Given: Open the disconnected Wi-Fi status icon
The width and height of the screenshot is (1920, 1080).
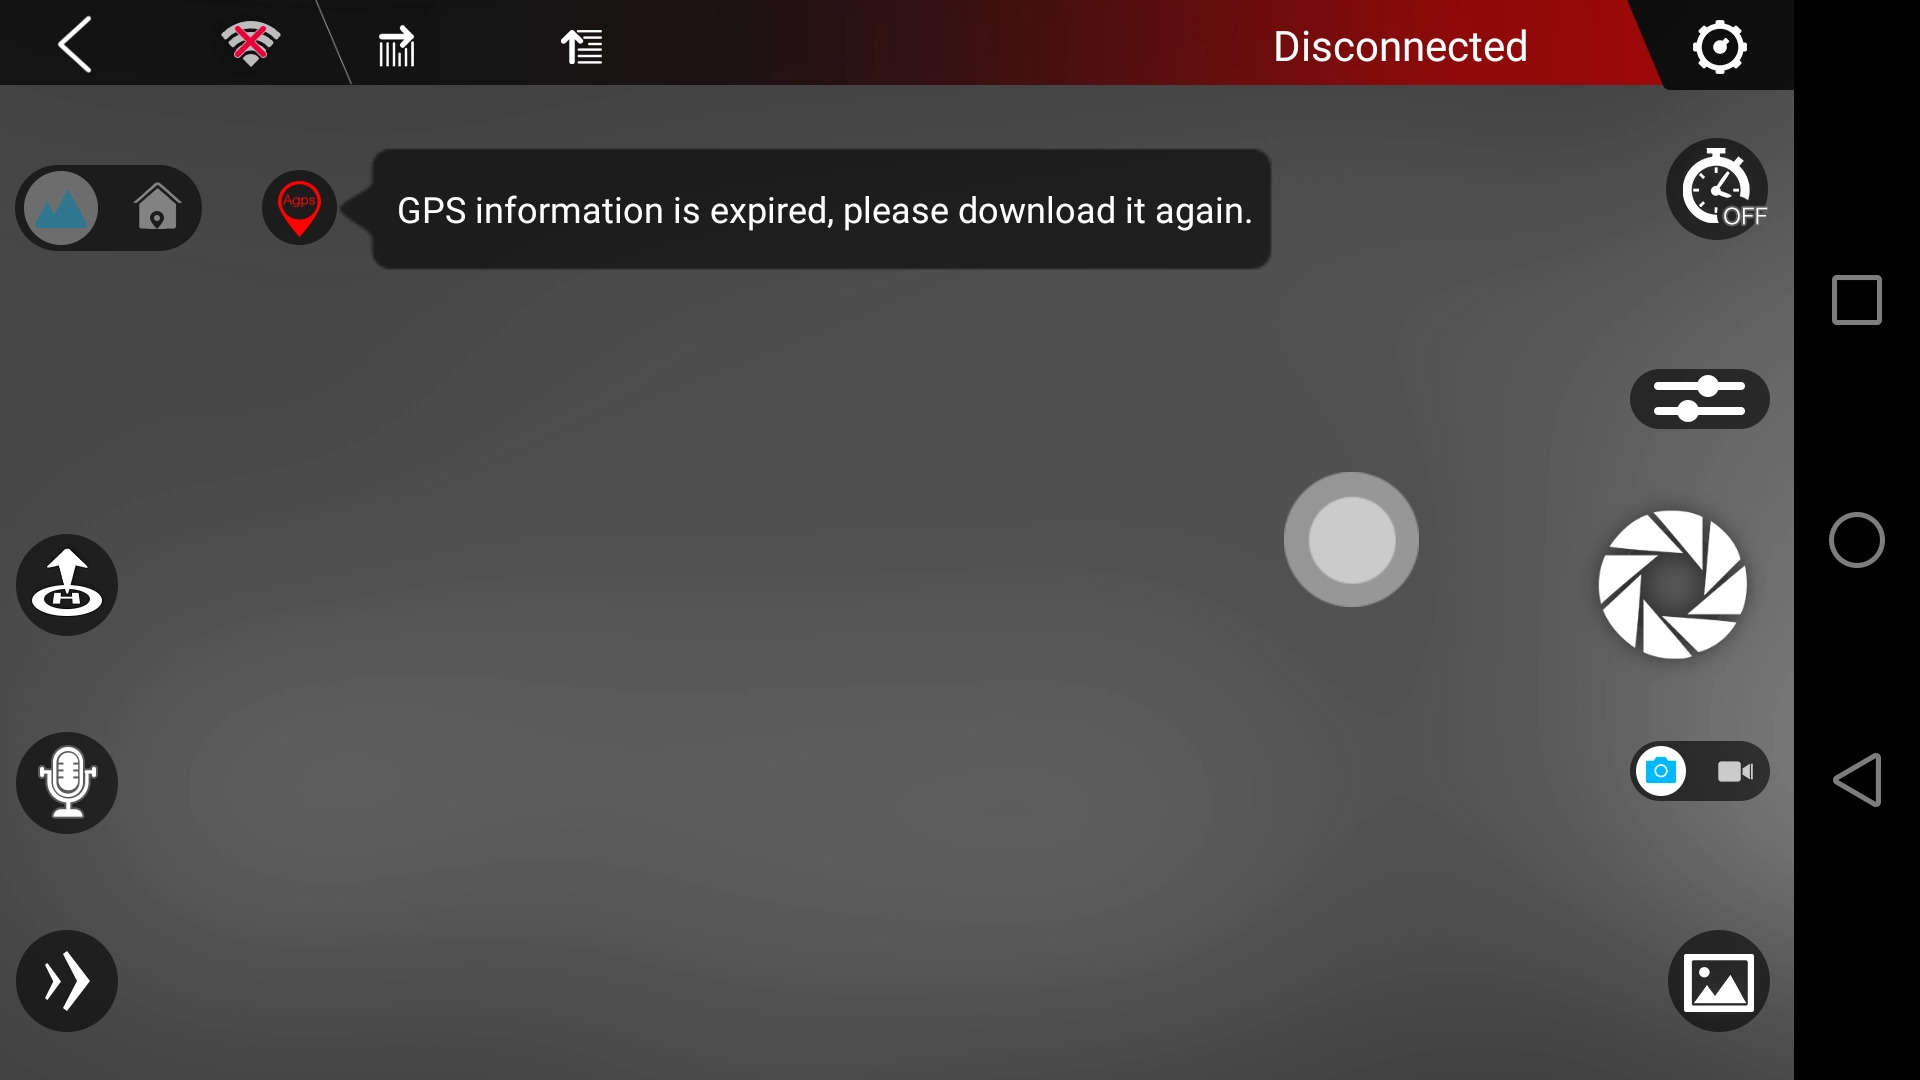Looking at the screenshot, I should (250, 44).
